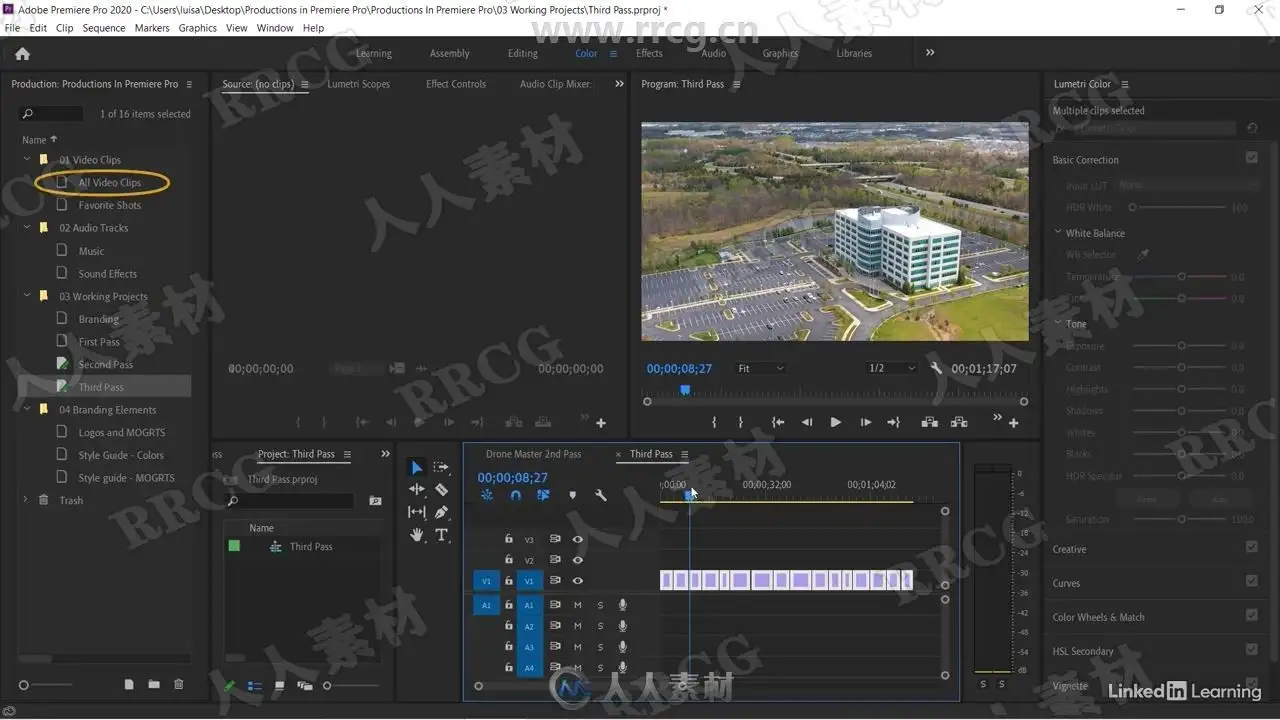Screen dimensions: 1280x720
Task: Open playback resolution 1/2 dropdown
Action: point(891,368)
